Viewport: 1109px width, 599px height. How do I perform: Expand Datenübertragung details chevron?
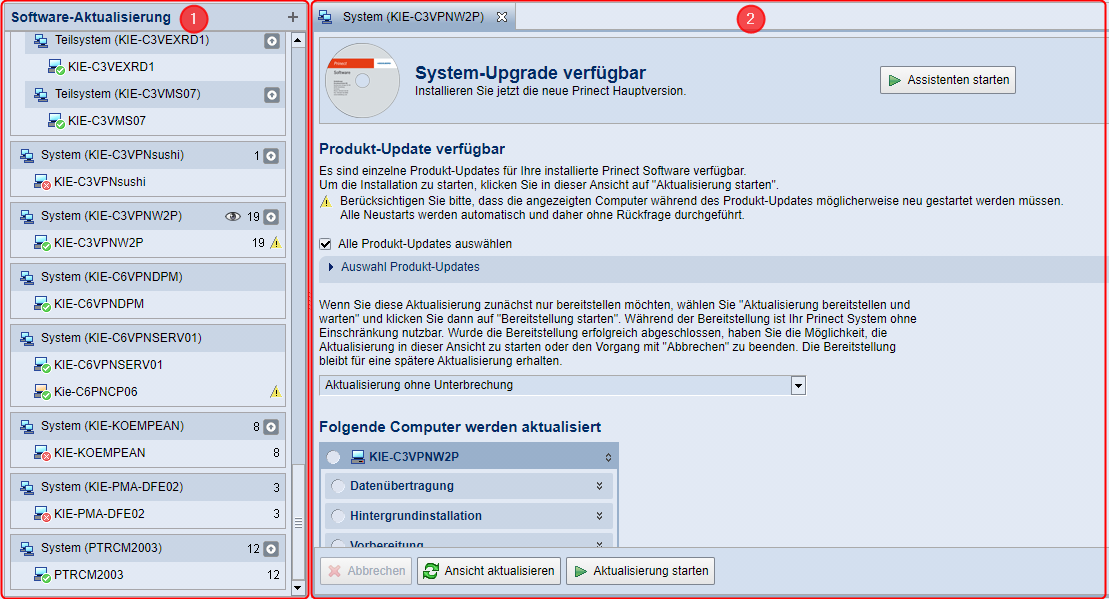tap(599, 486)
